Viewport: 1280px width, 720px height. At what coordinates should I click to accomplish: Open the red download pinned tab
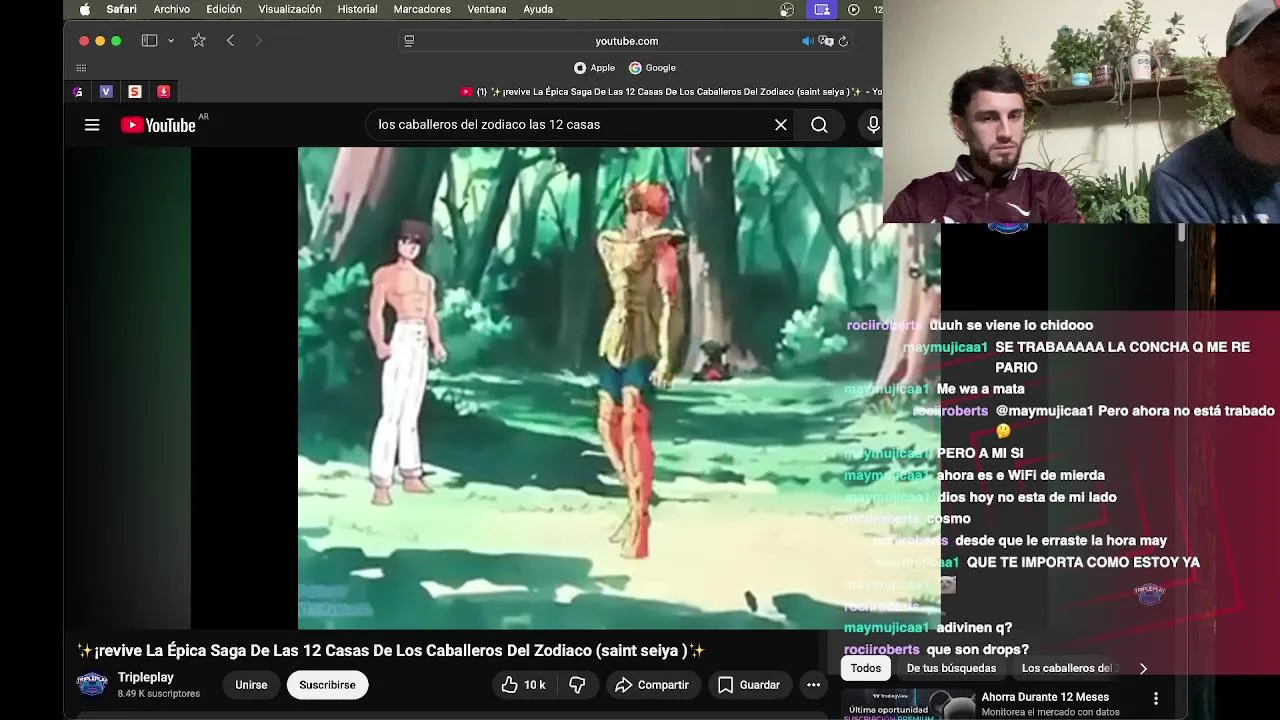click(x=164, y=91)
